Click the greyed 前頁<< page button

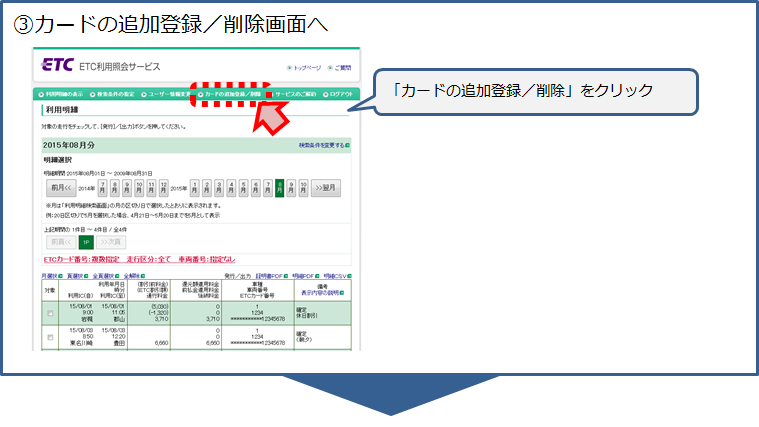point(61,242)
